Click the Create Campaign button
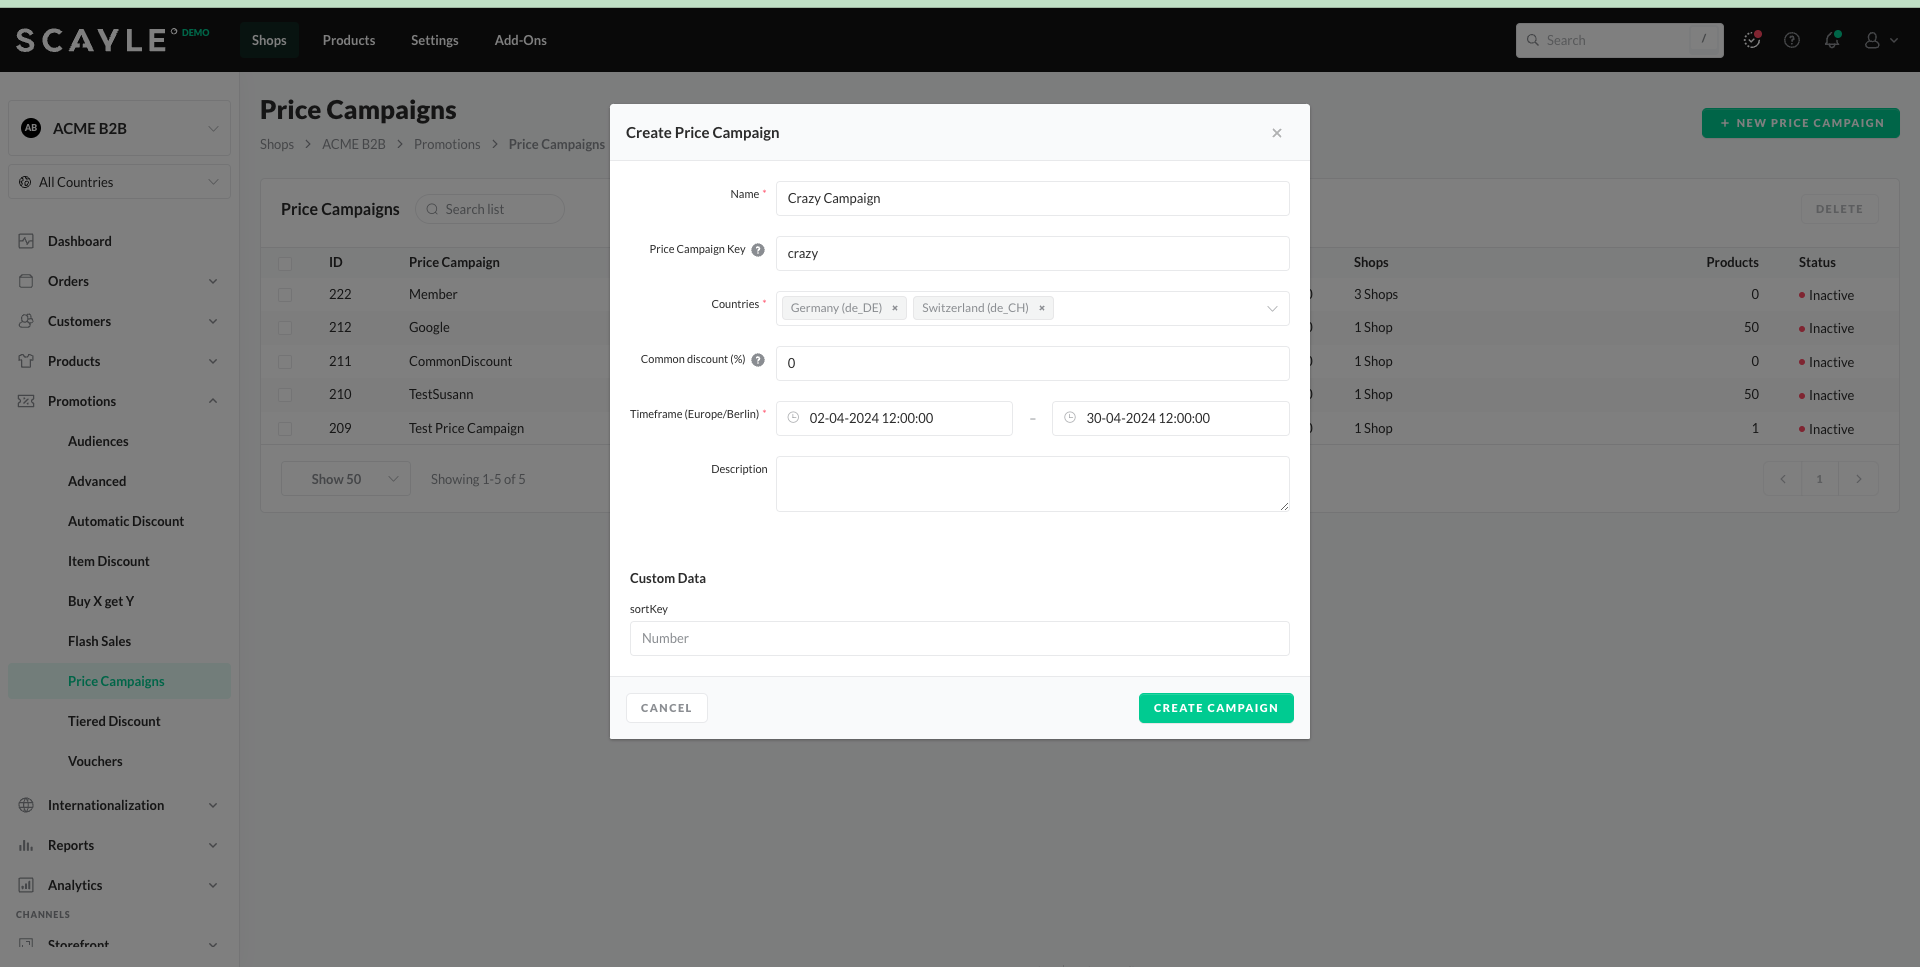 [x=1215, y=708]
